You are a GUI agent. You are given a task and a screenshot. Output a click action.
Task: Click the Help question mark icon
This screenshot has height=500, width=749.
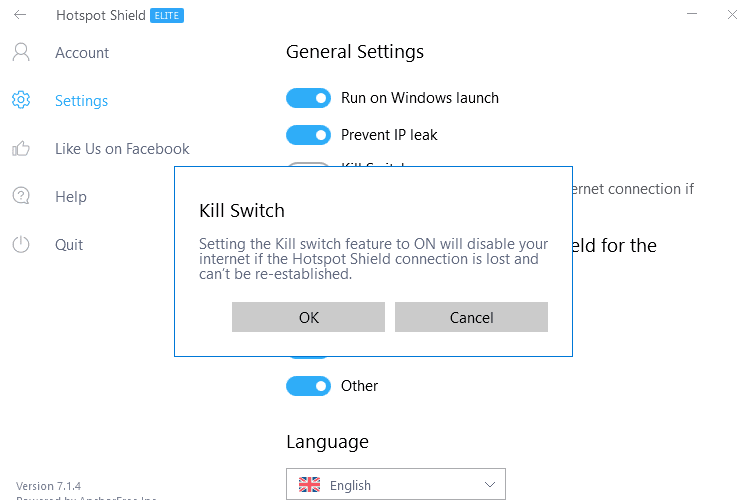click(x=21, y=196)
